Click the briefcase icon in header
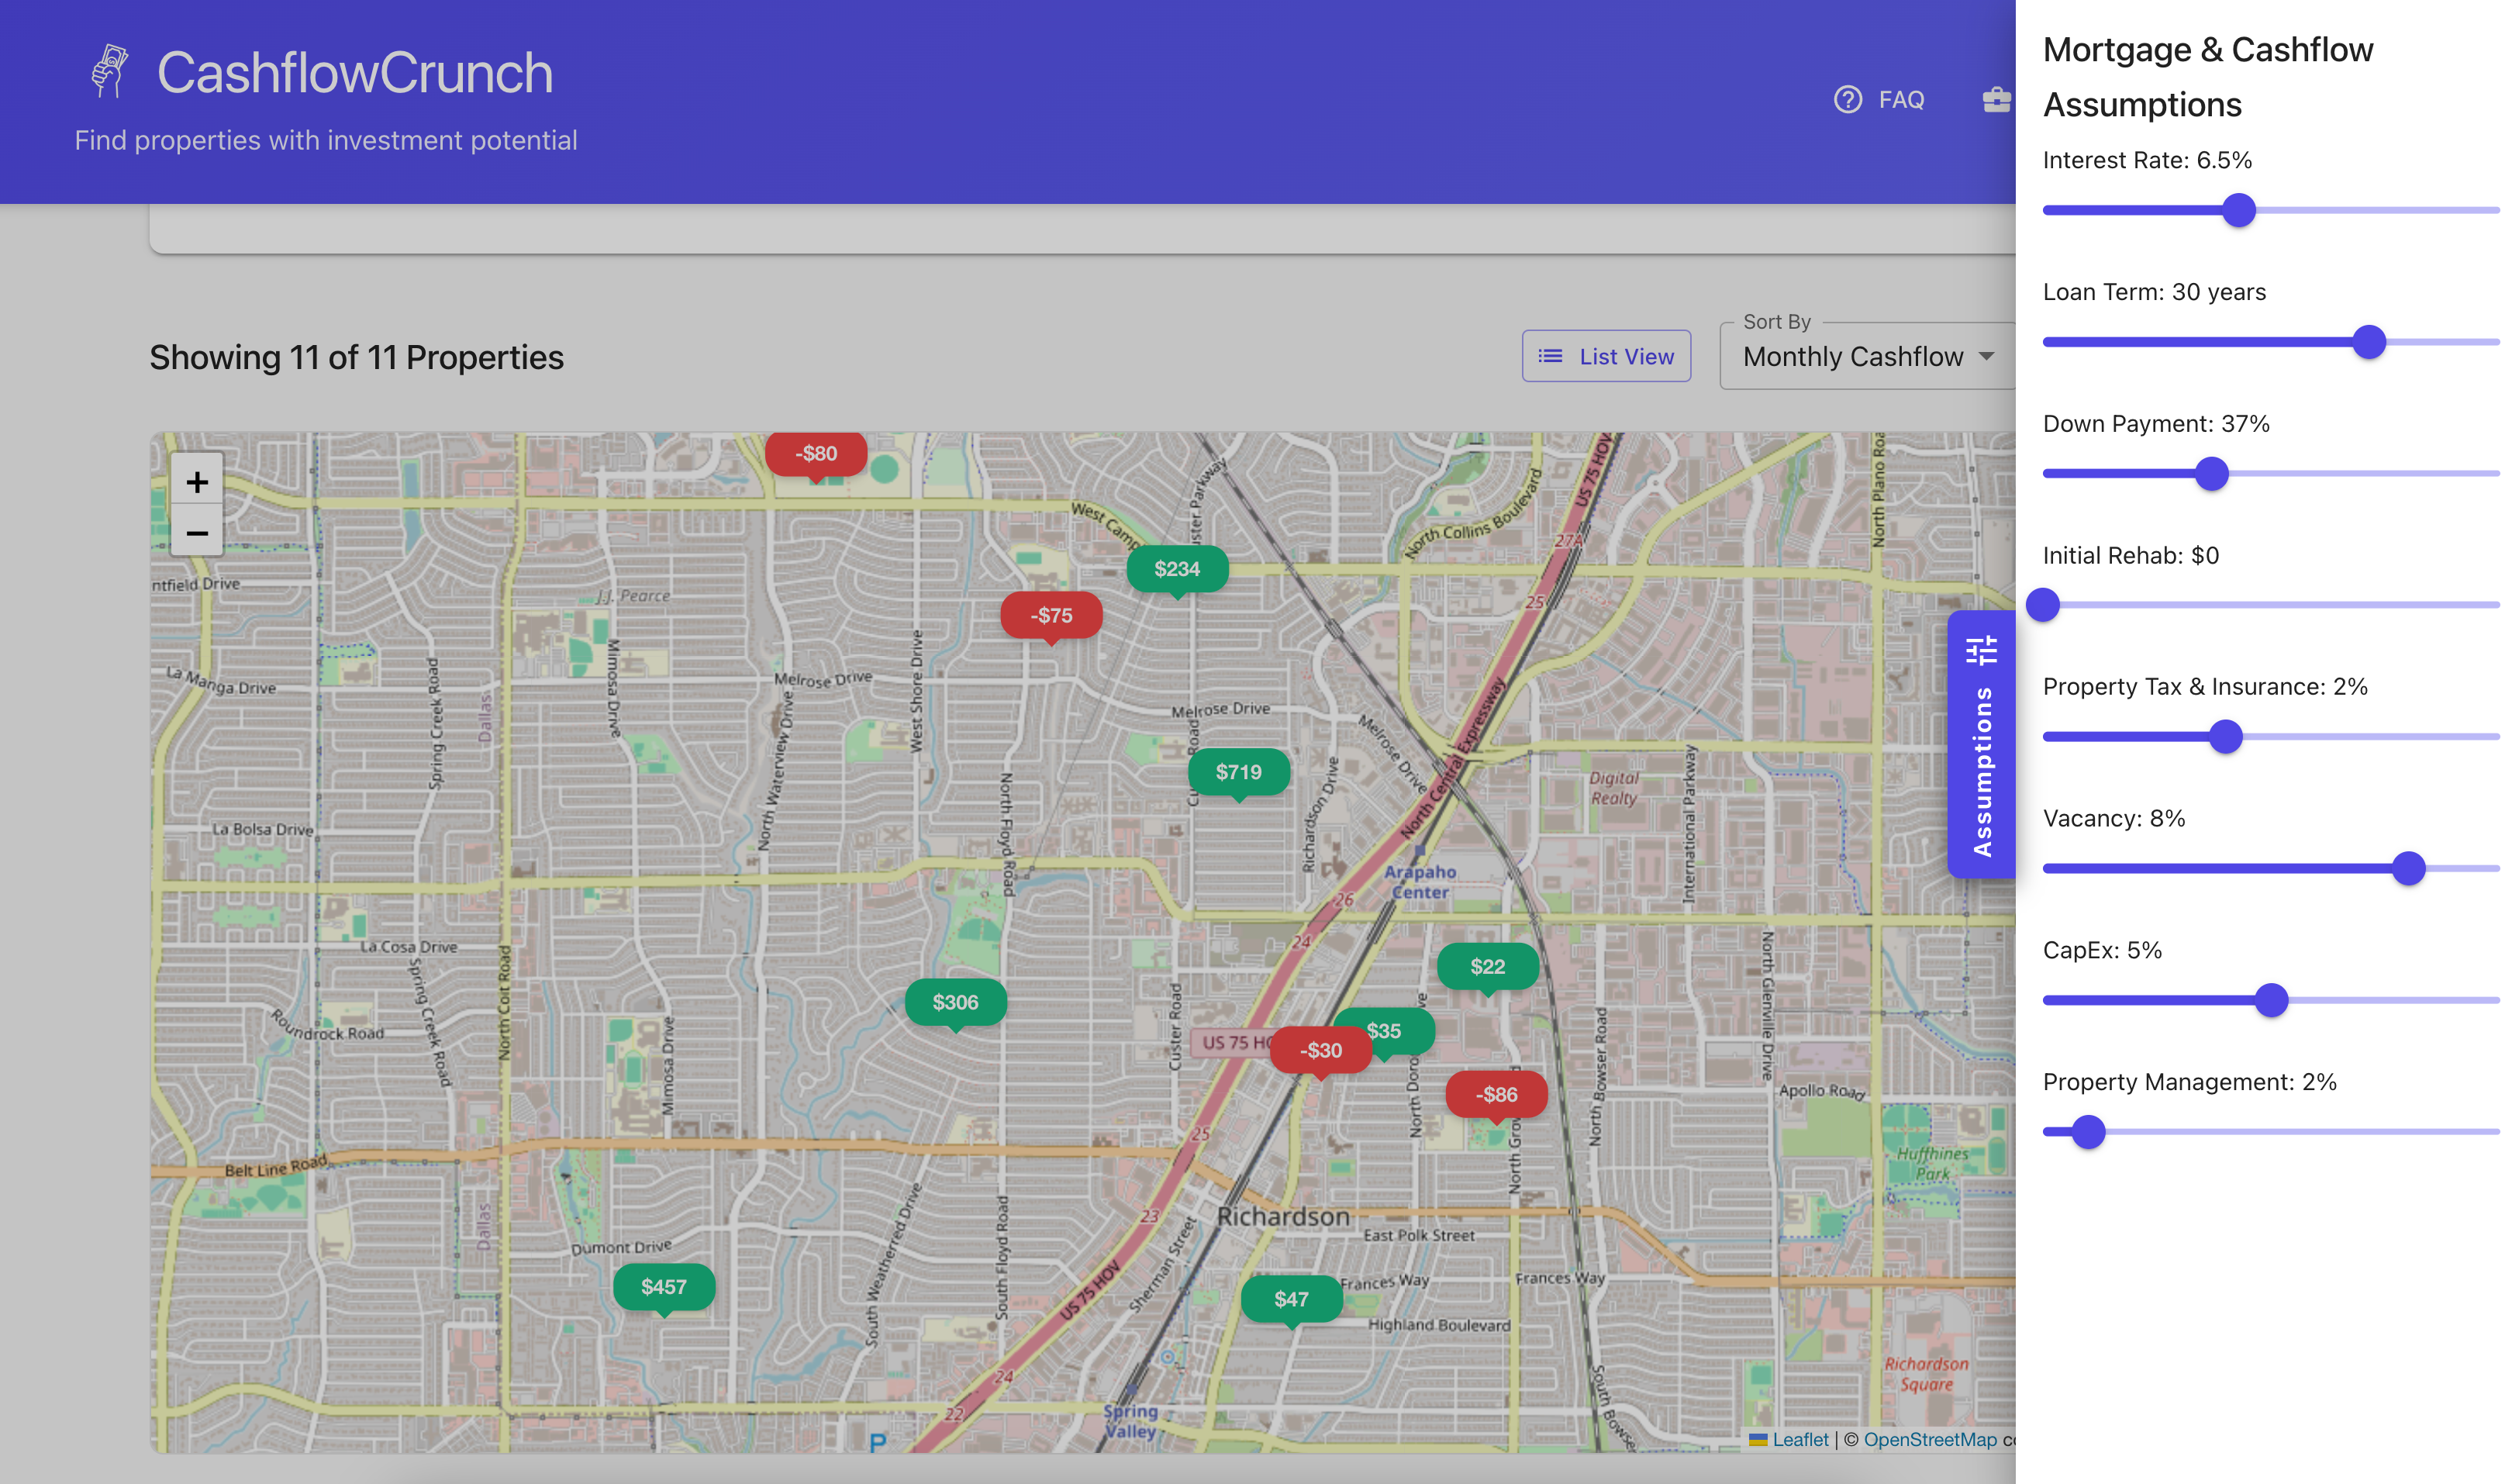Screen dimensions: 2512x1484 click(1996, 100)
